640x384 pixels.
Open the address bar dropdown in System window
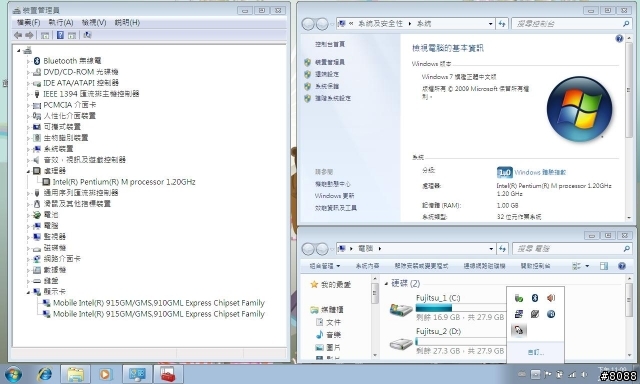pos(490,24)
